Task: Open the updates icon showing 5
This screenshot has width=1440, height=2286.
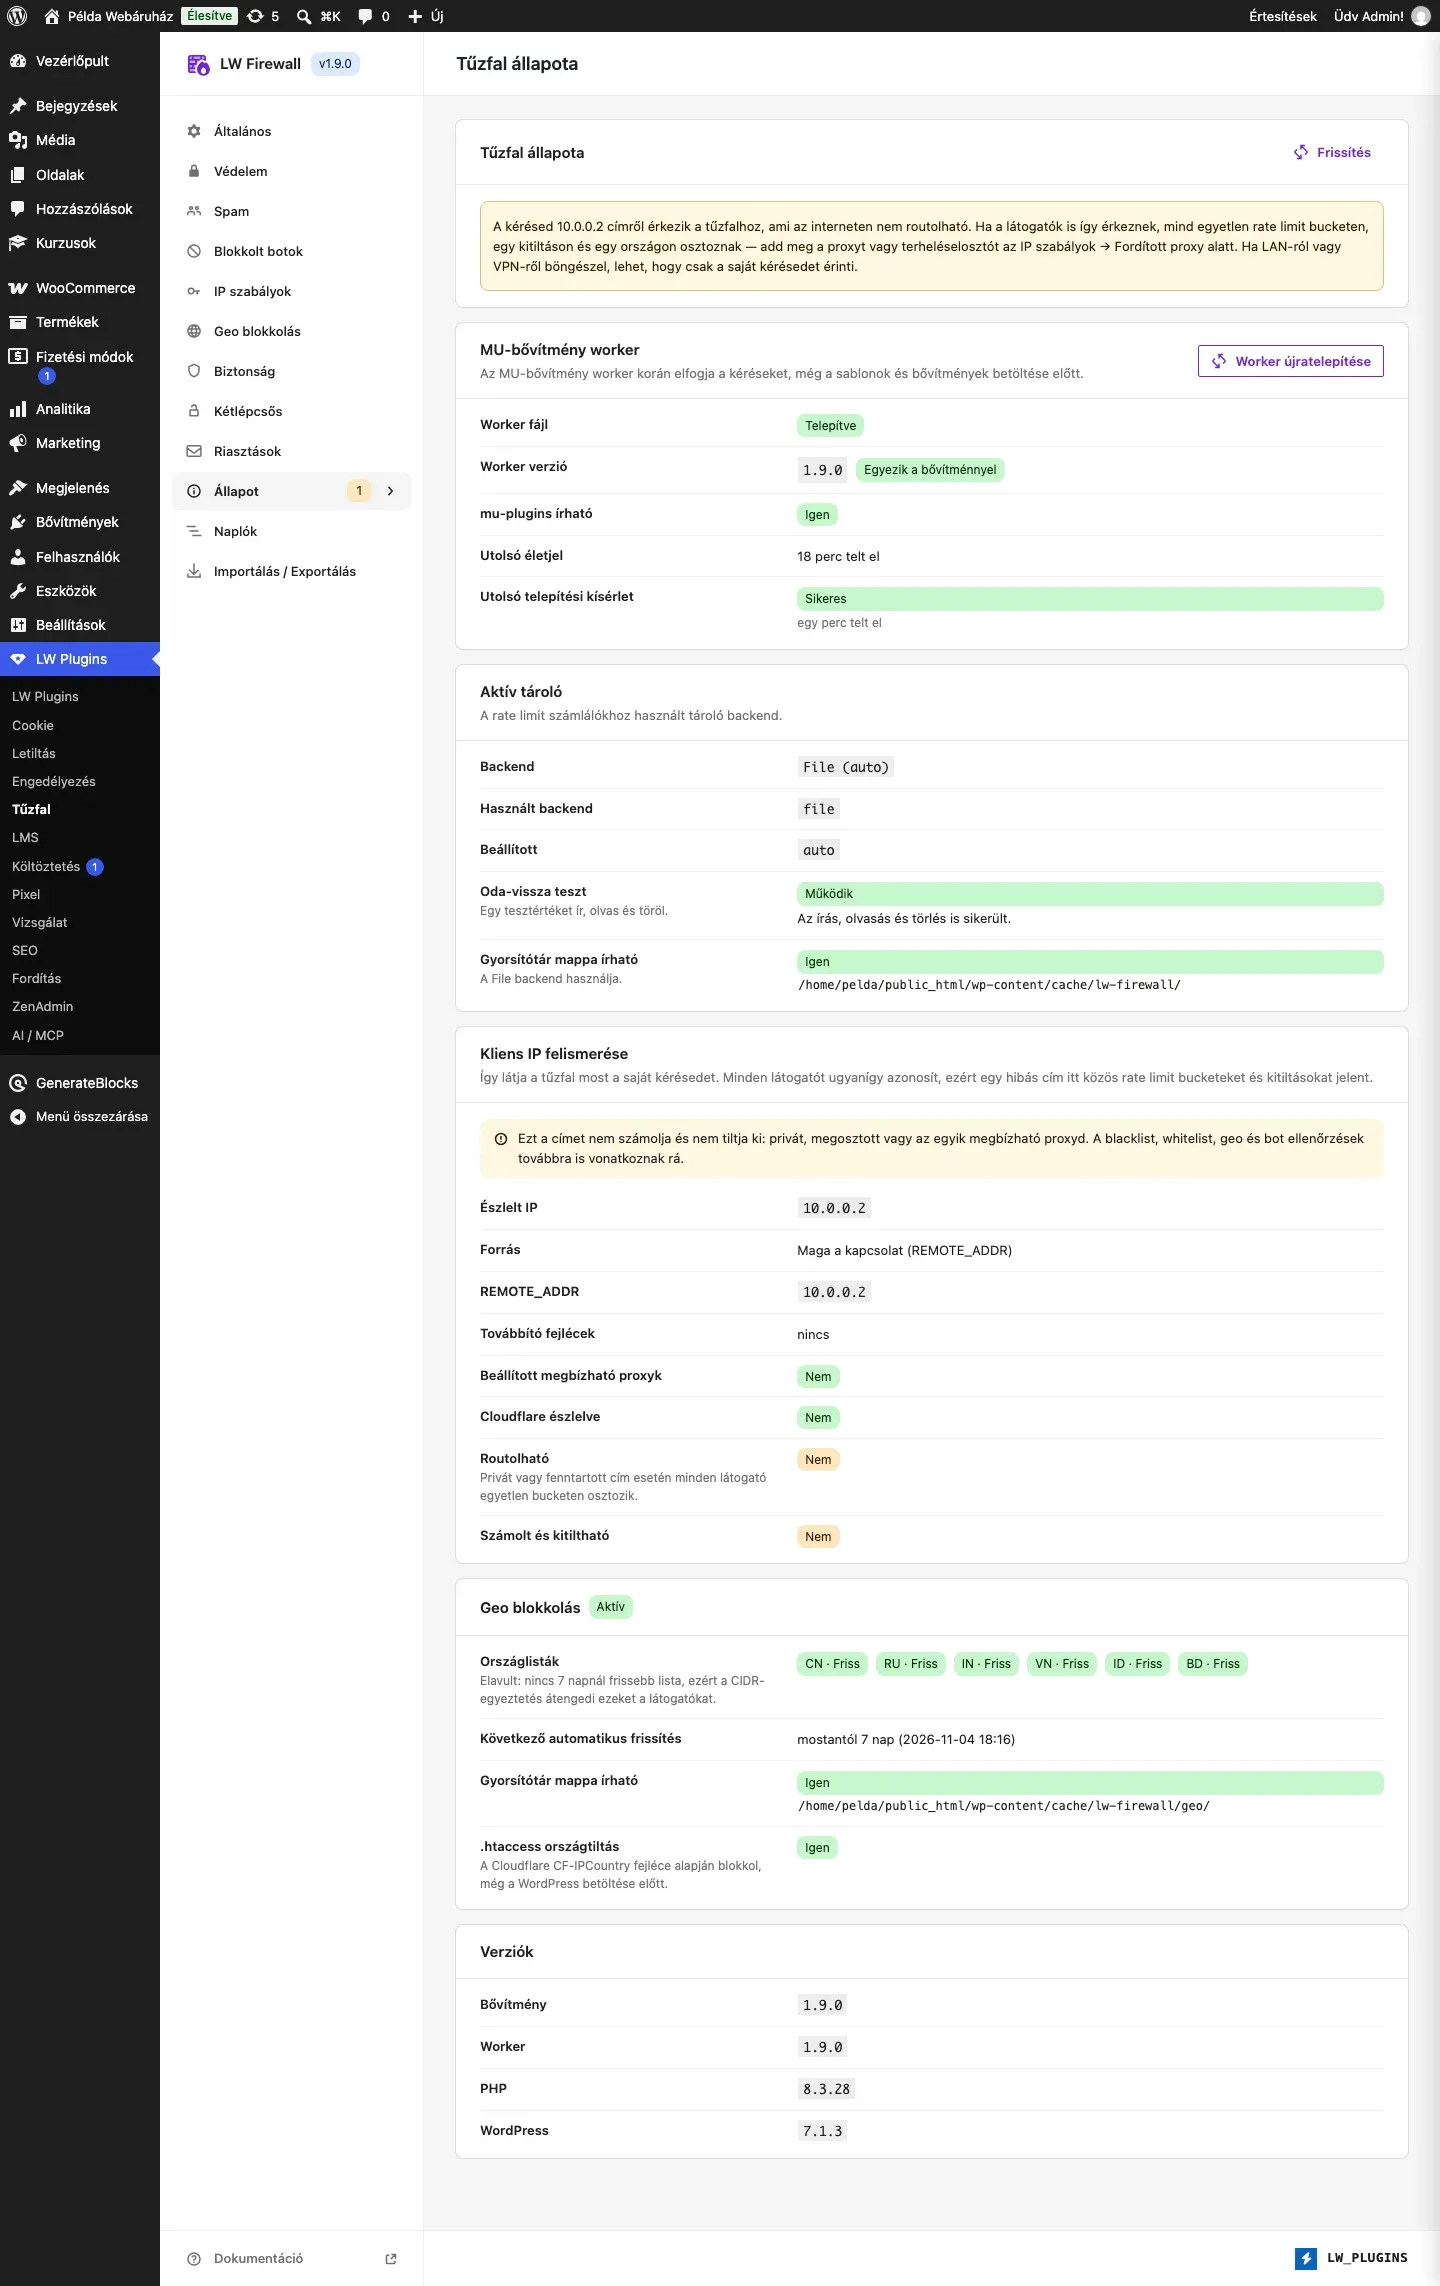Action: pyautogui.click(x=263, y=16)
